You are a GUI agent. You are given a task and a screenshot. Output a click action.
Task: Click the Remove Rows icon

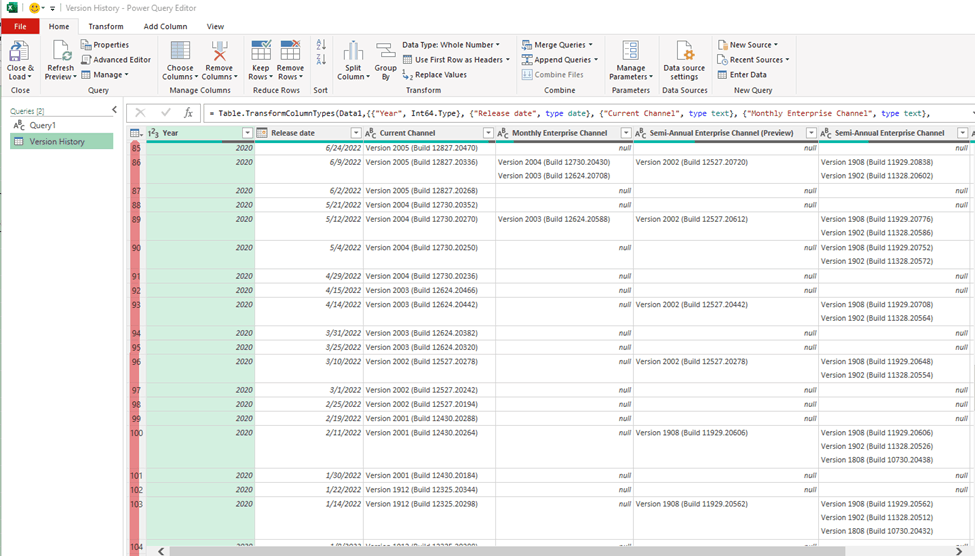coord(290,51)
